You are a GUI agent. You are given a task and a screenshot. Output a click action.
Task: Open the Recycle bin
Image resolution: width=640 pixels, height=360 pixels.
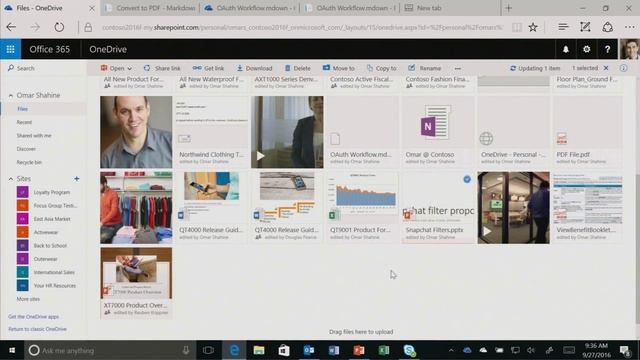29,162
